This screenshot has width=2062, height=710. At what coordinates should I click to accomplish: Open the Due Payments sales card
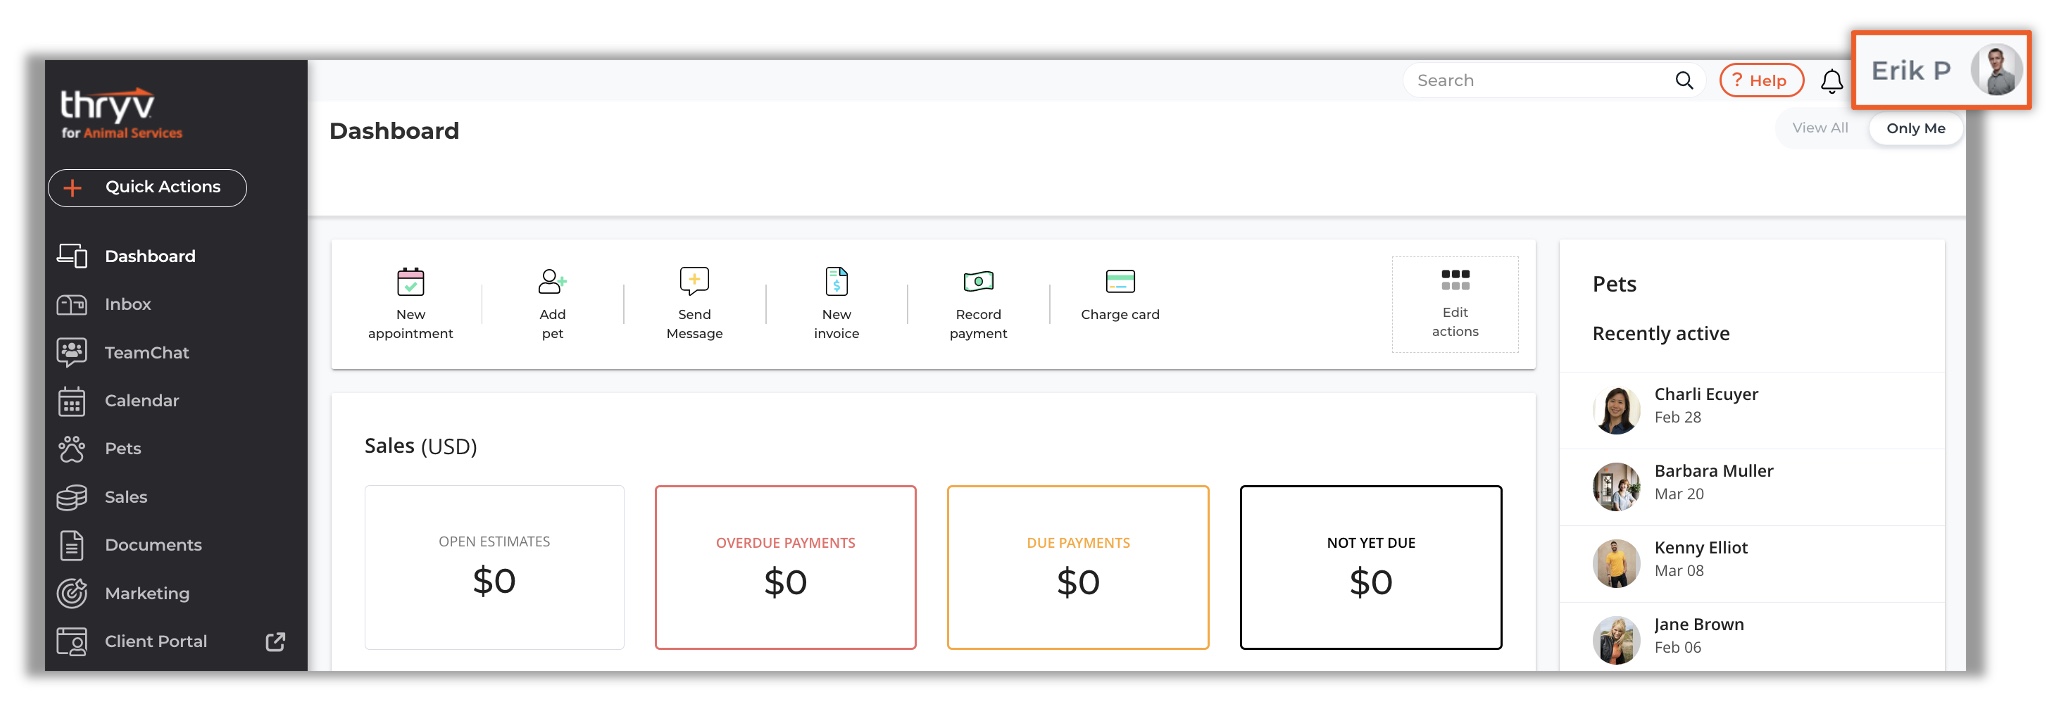coord(1078,567)
